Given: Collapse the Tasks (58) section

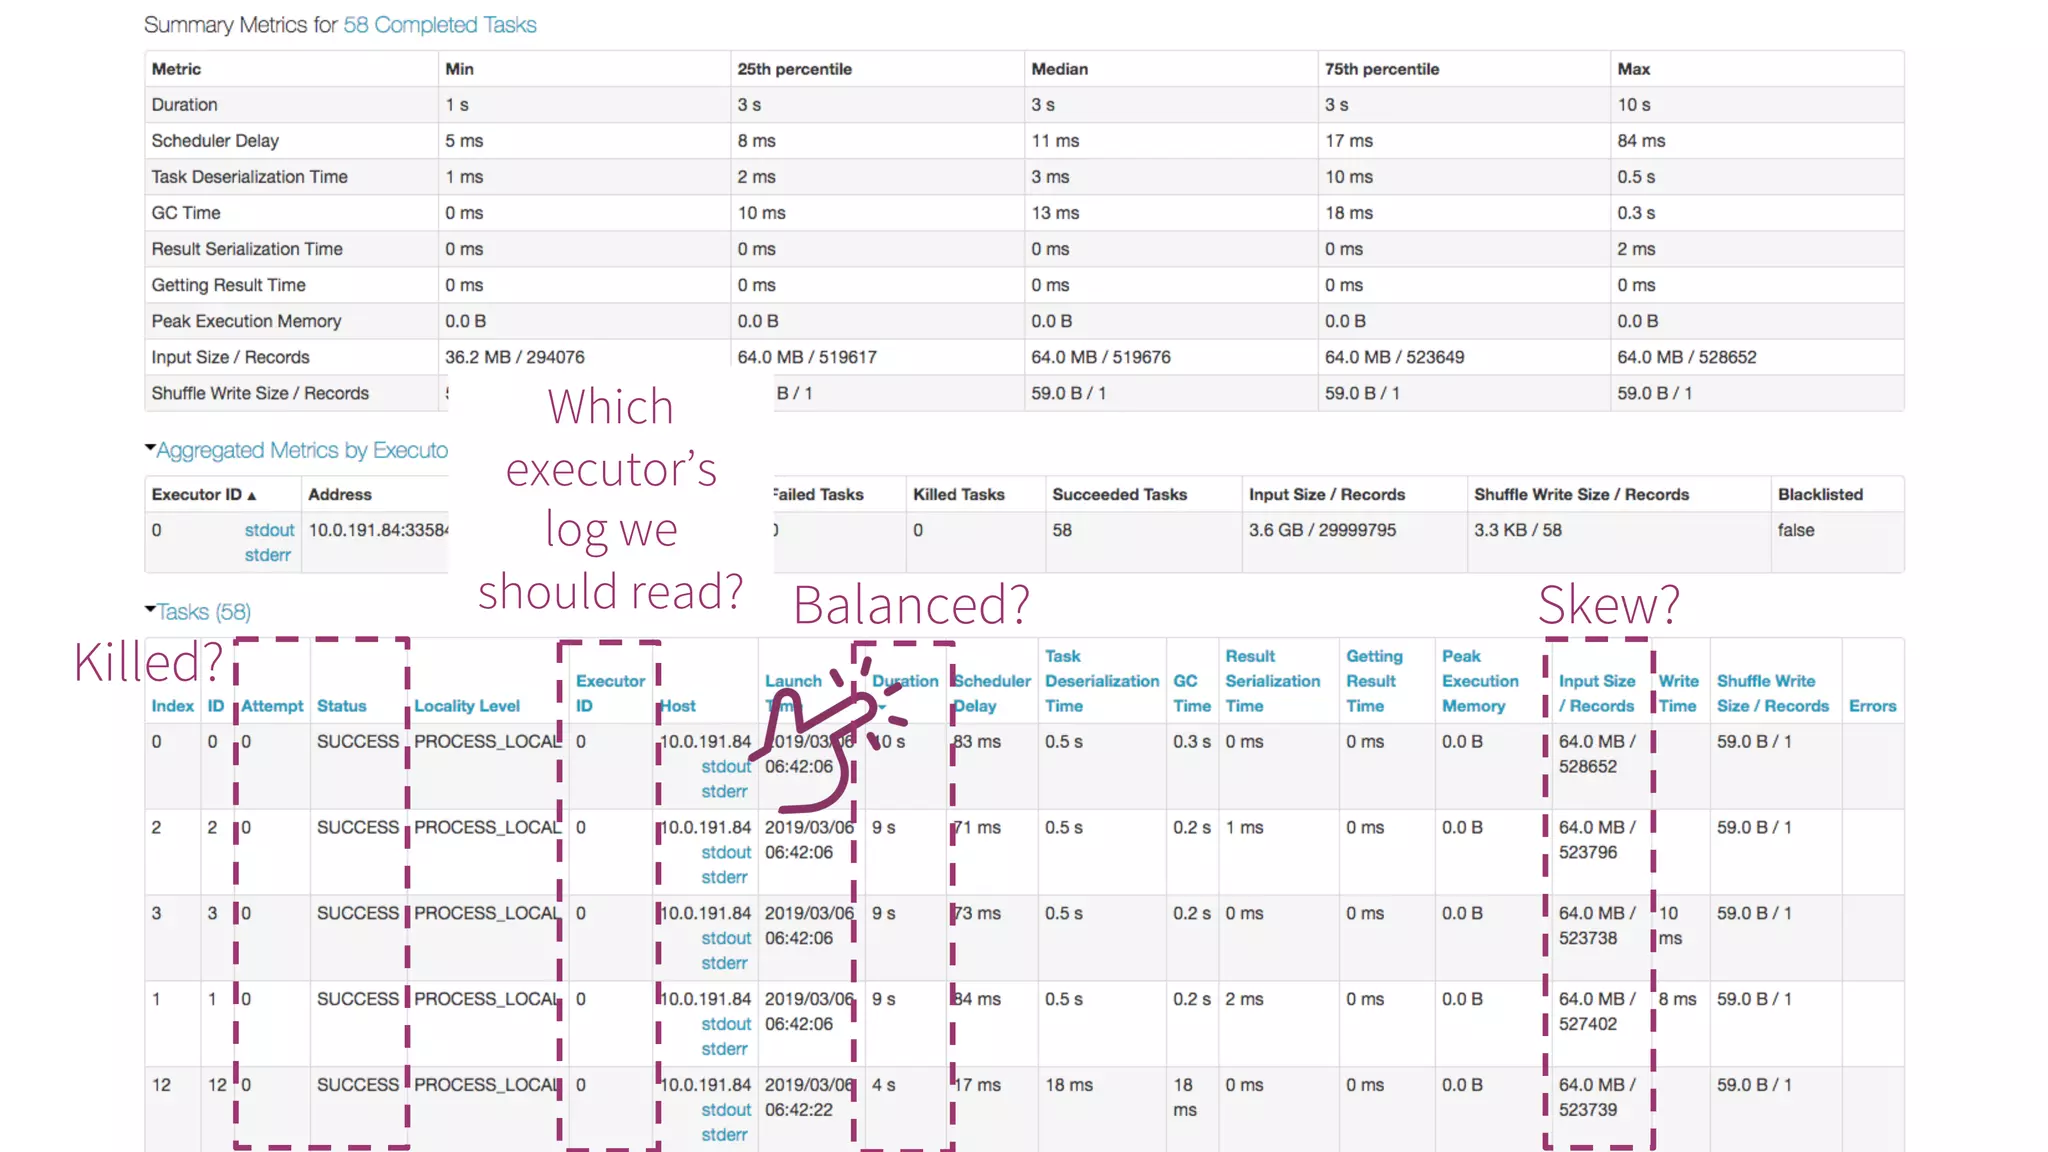Looking at the screenshot, I should click(198, 611).
